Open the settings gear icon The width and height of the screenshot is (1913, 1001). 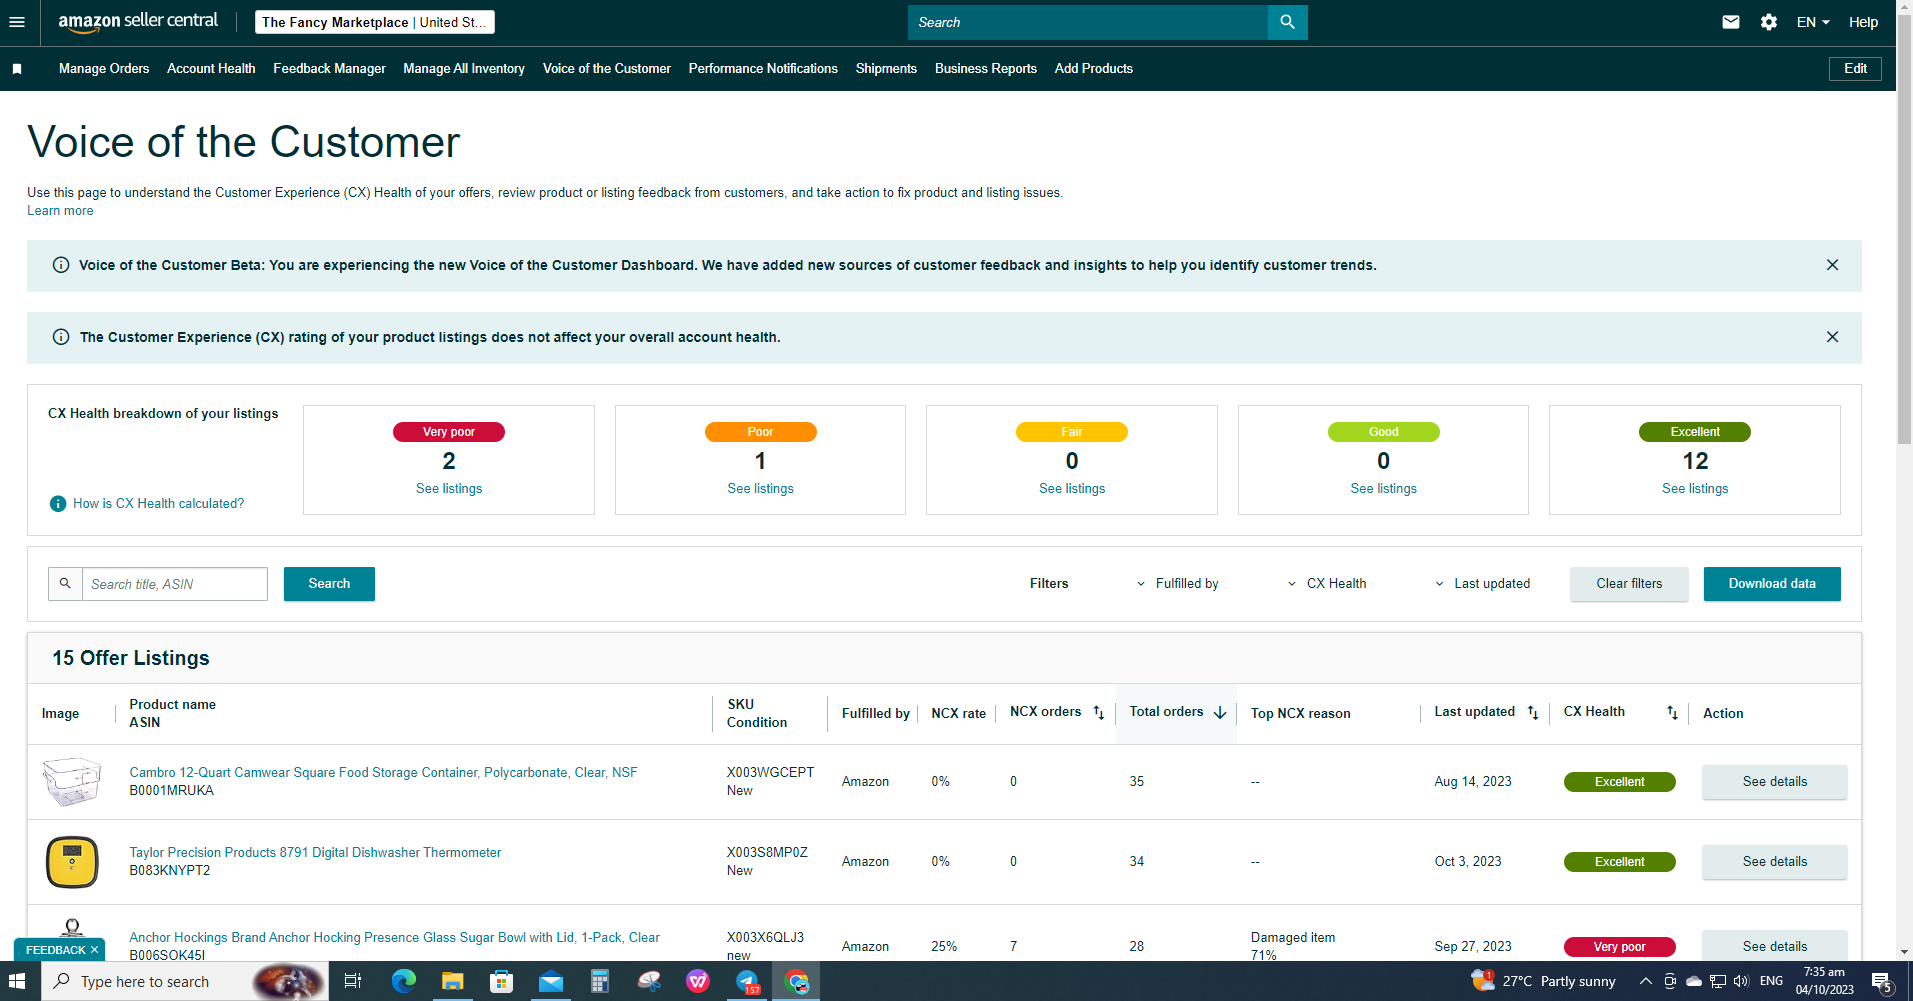pos(1769,22)
